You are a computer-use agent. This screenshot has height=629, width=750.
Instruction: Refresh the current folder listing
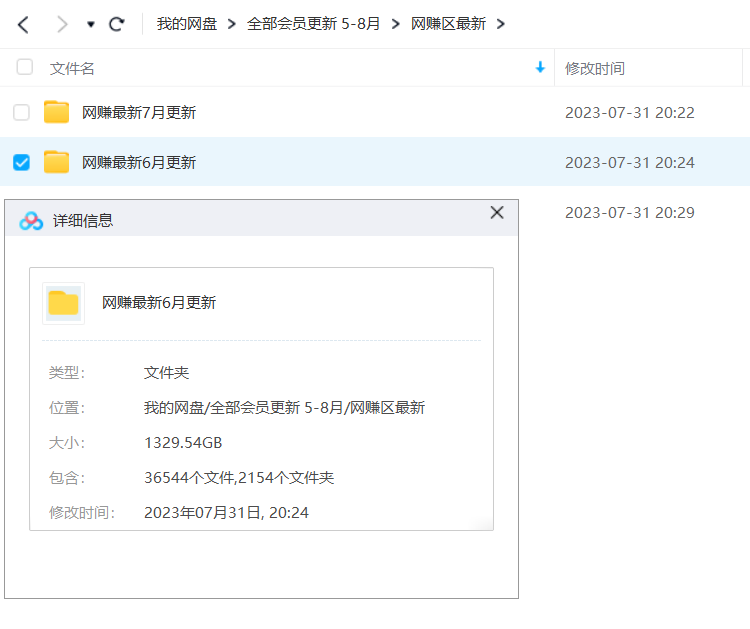[117, 24]
